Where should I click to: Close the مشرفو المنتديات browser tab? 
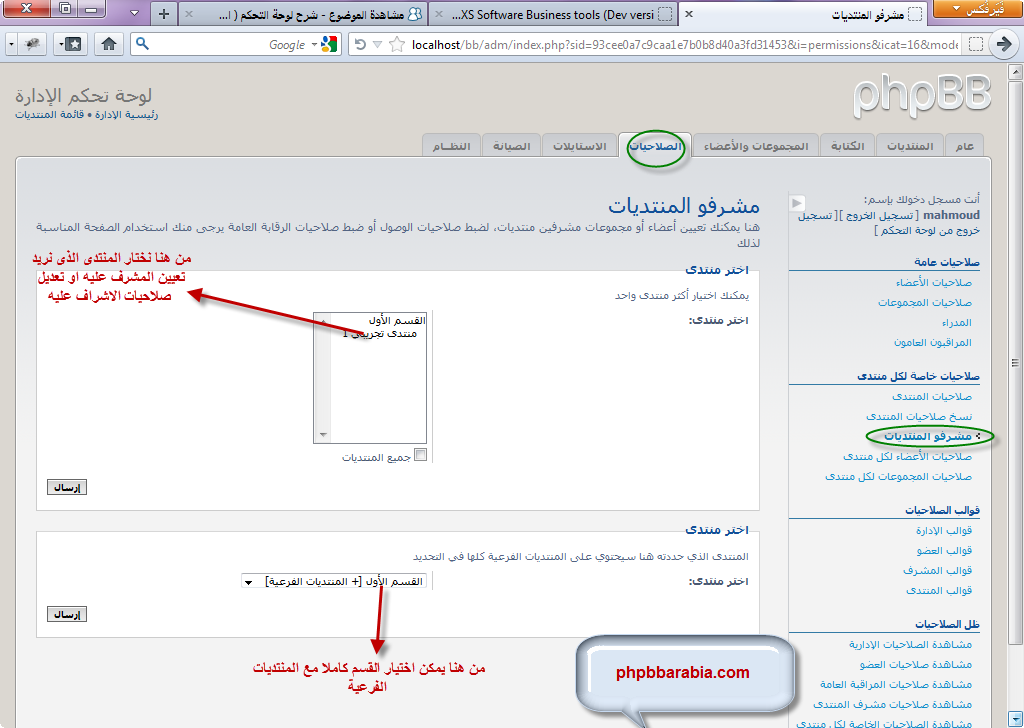click(689, 14)
